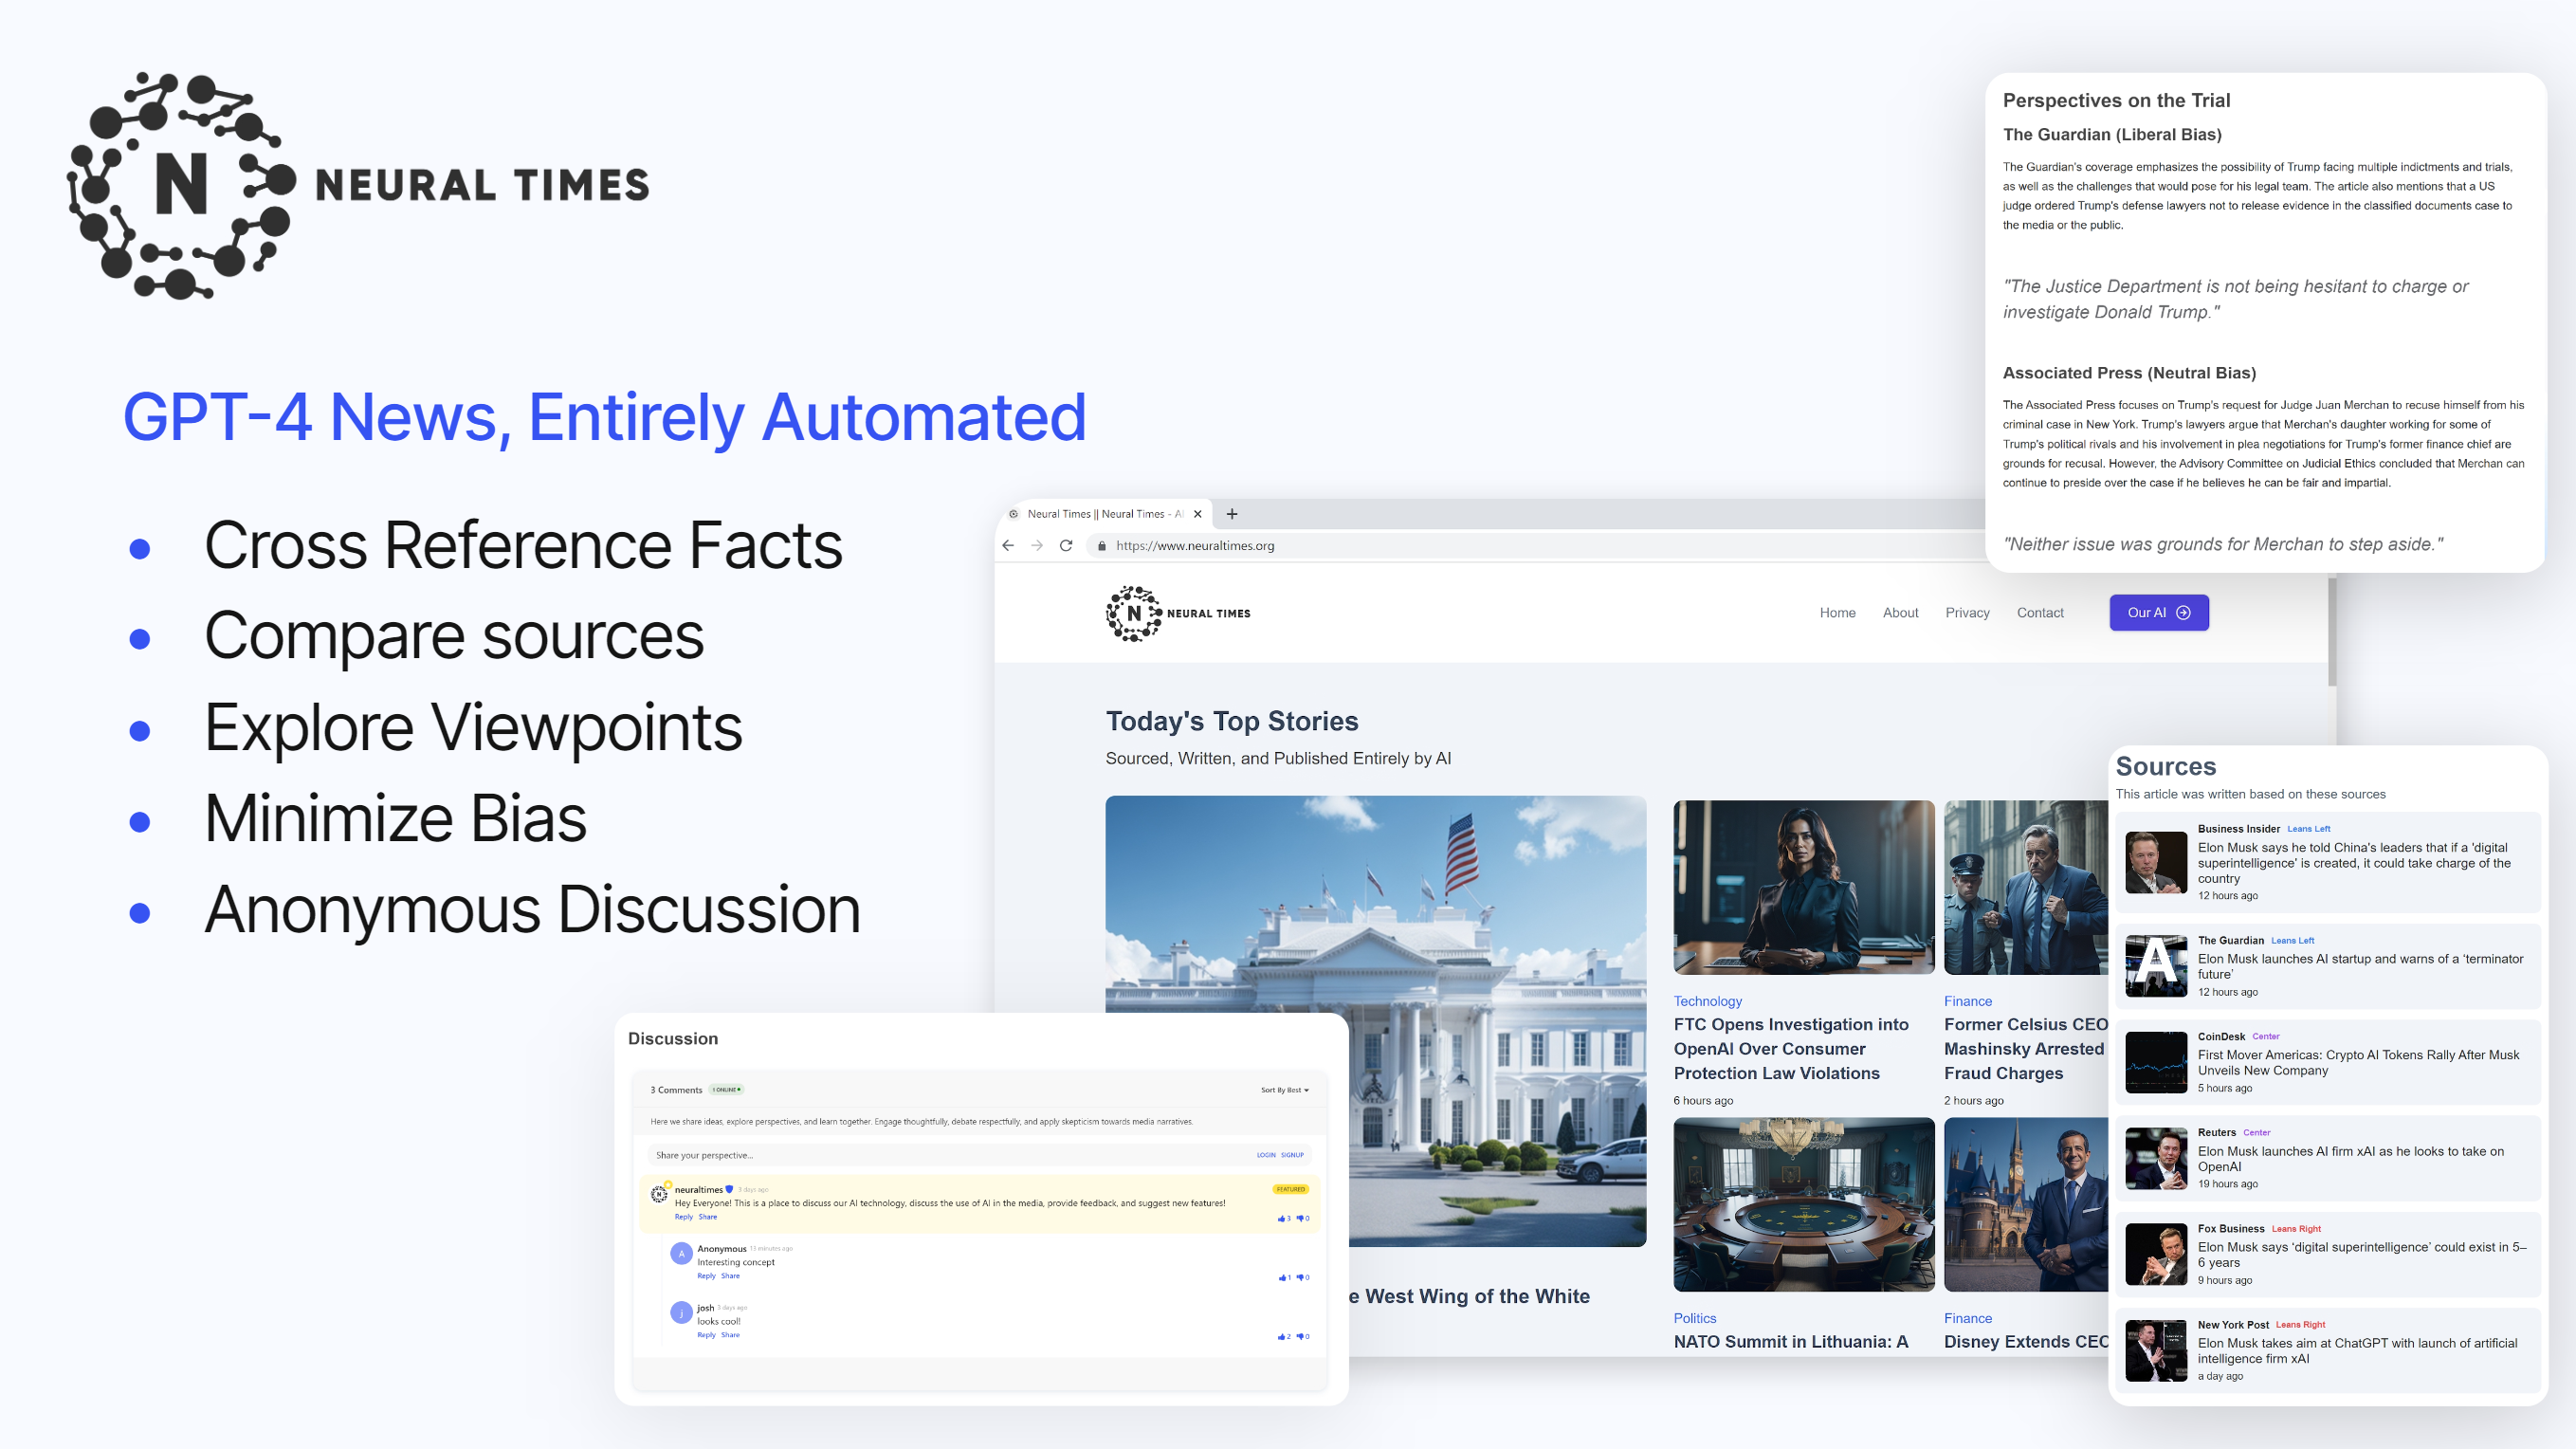This screenshot has height=1449, width=2576.
Task: Reply to the Anonymous comment
Action: 706,1276
